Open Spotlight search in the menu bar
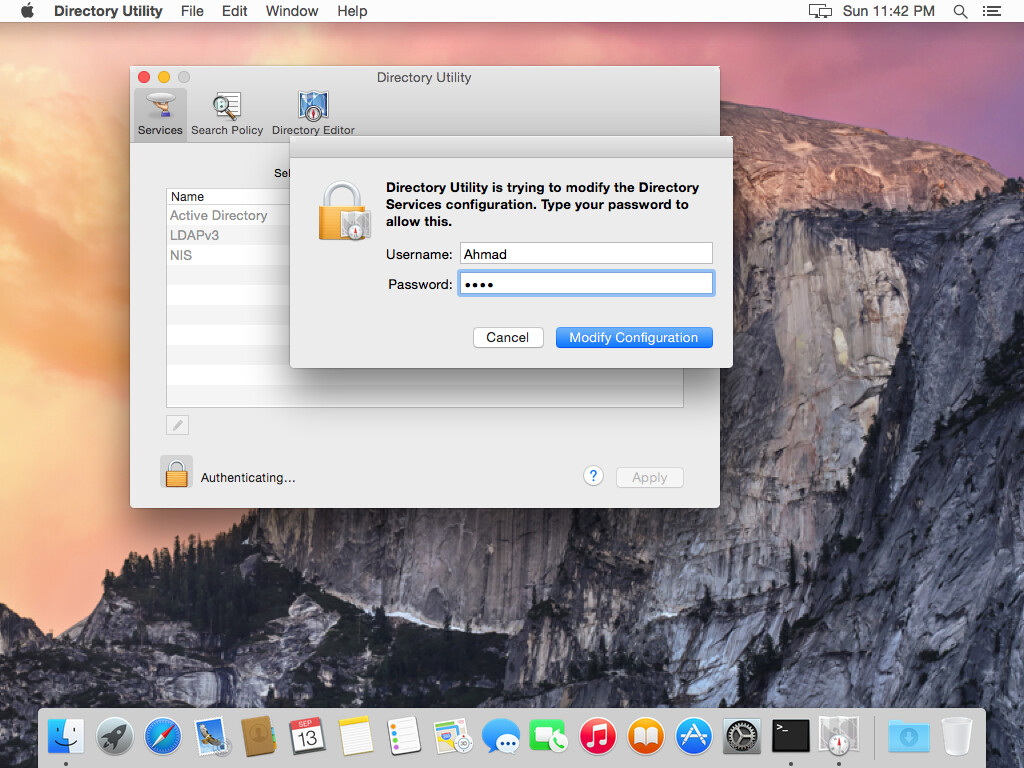Image resolution: width=1024 pixels, height=768 pixels. 960,11
